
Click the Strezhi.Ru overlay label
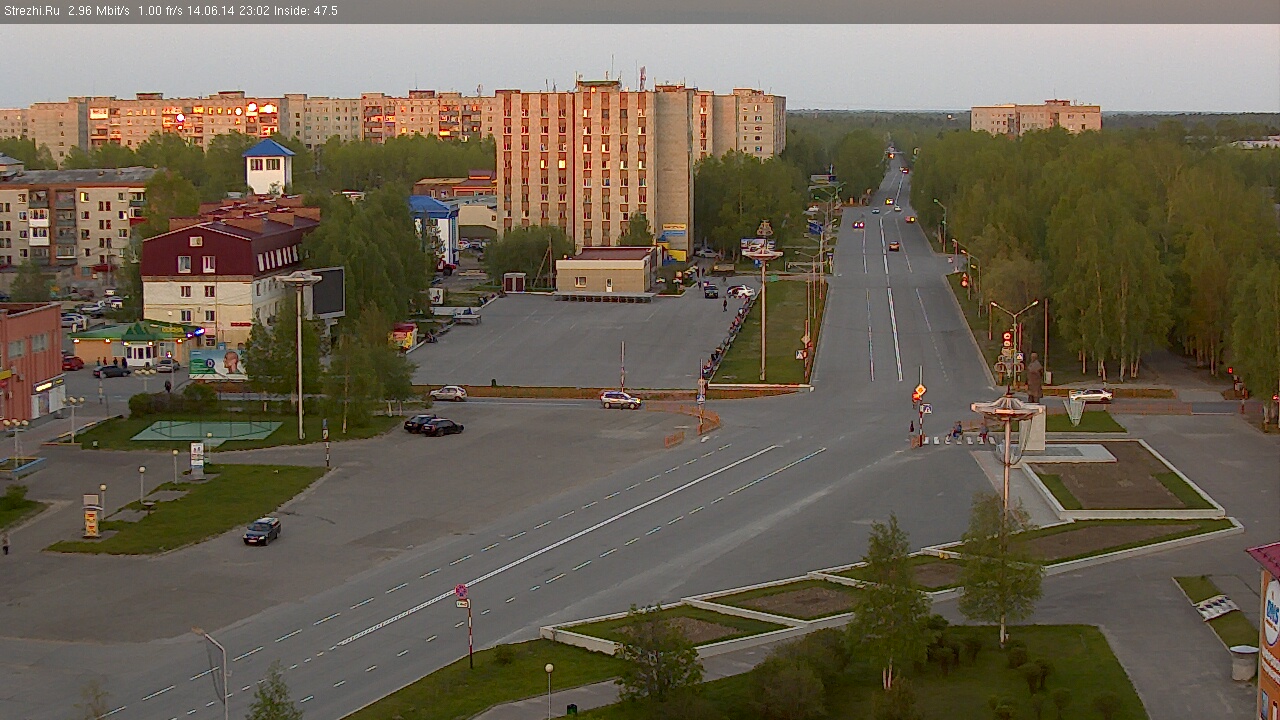pyautogui.click(x=31, y=11)
